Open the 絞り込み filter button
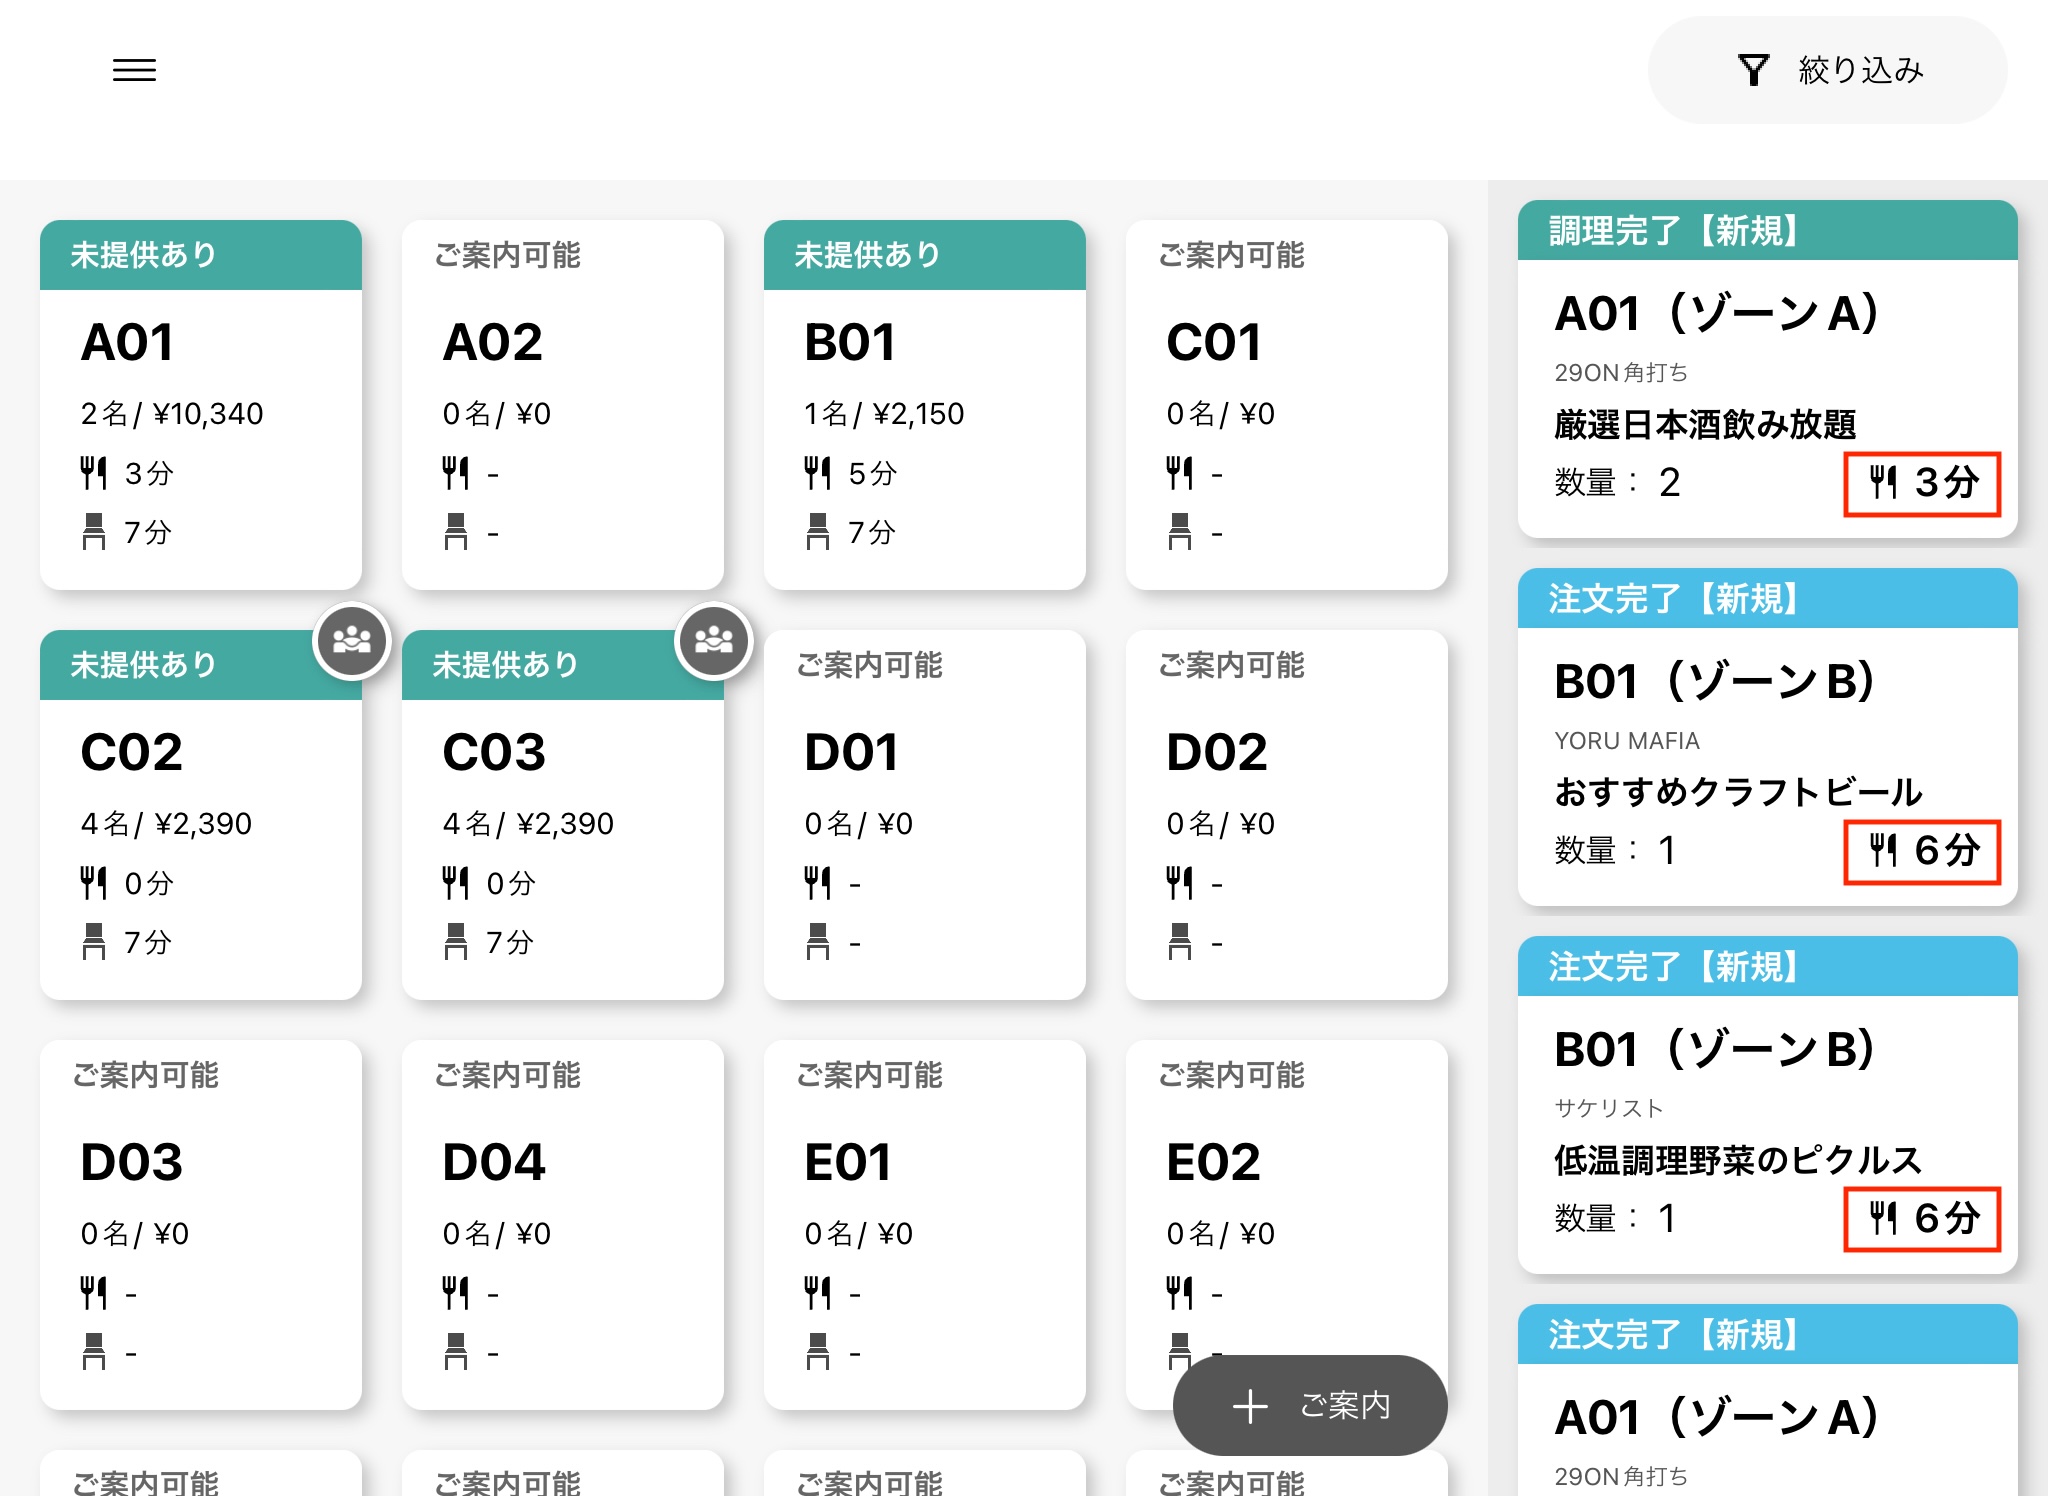Screen dimensions: 2048x1496 [1827, 70]
